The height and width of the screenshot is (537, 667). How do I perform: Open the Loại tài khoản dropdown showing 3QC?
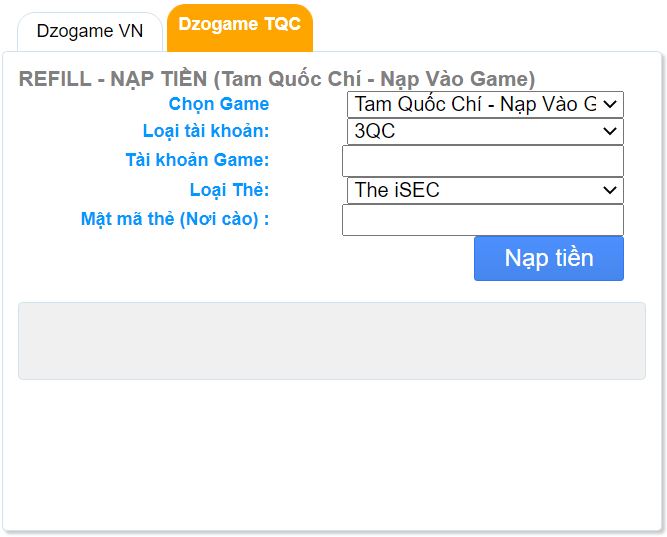tap(485, 131)
